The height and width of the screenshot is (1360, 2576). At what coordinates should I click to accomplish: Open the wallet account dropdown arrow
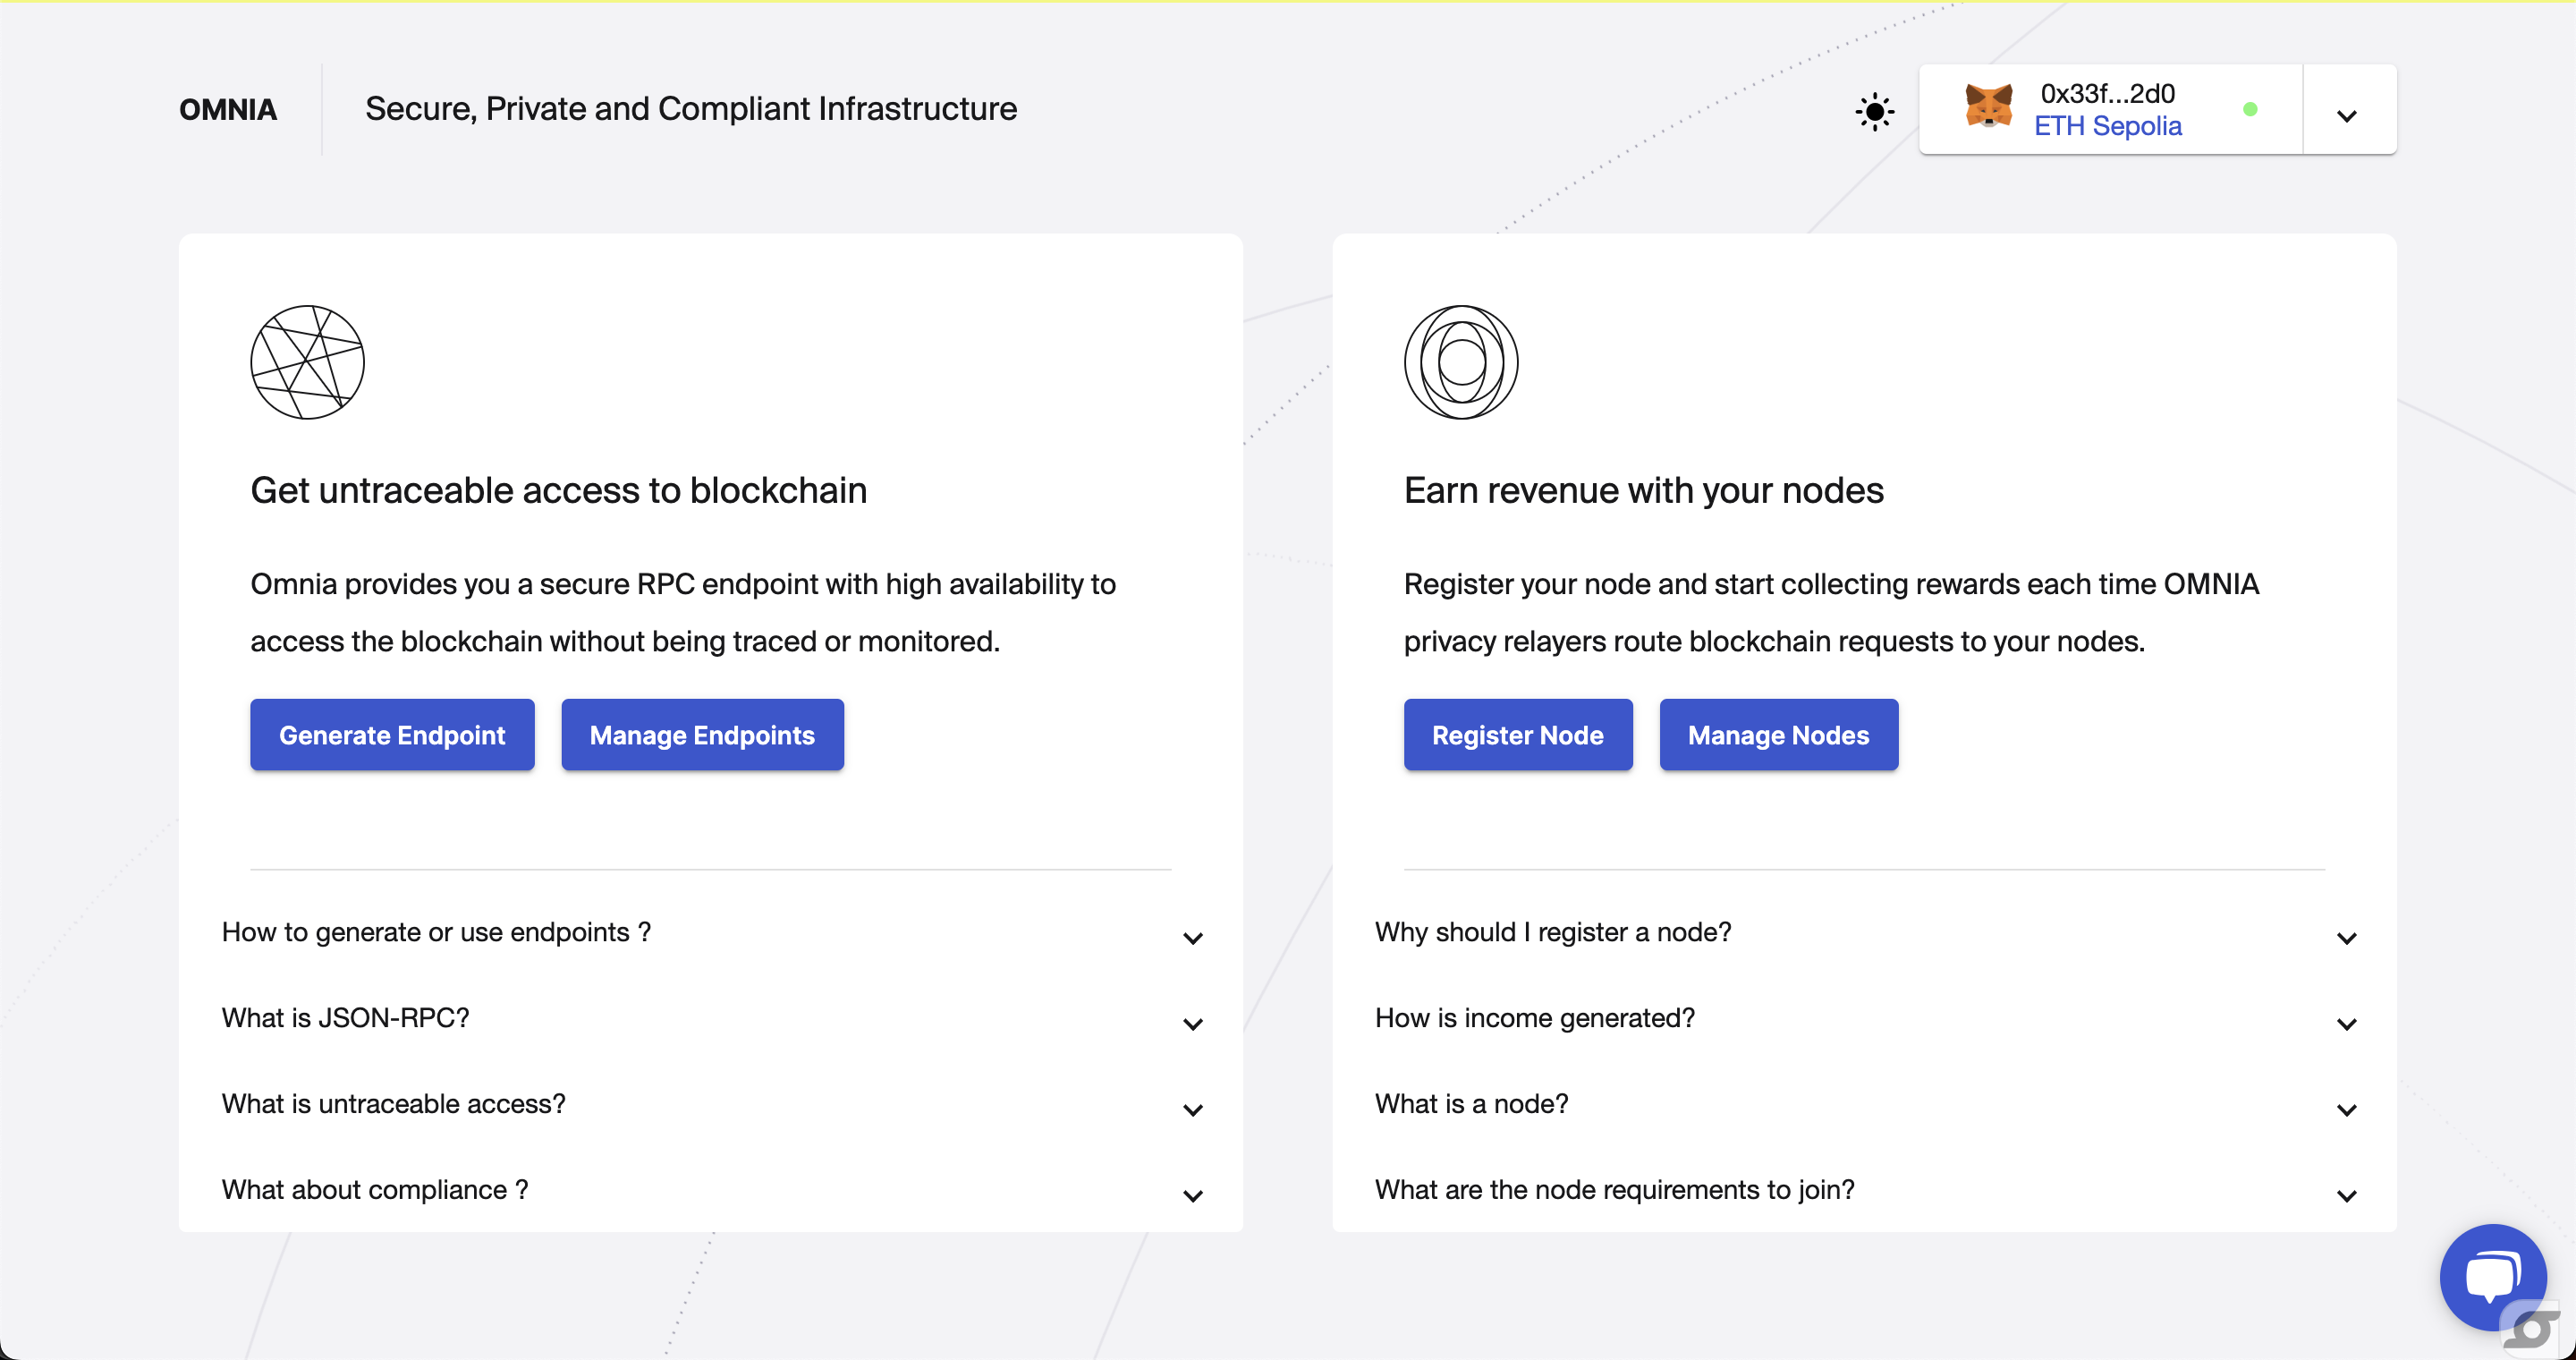pos(2347,116)
